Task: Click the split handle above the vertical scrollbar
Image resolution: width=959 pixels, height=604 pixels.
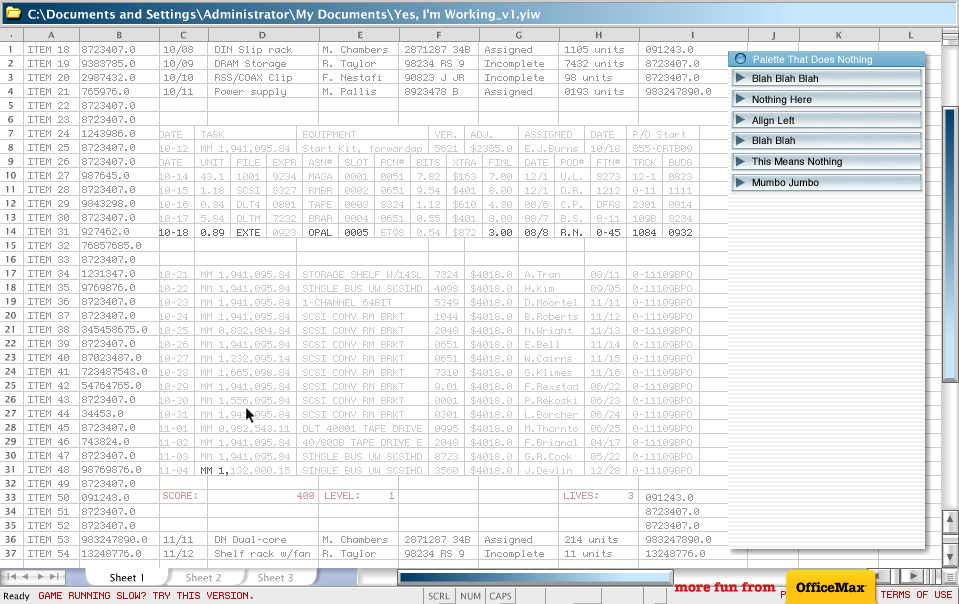Action: click(950, 39)
